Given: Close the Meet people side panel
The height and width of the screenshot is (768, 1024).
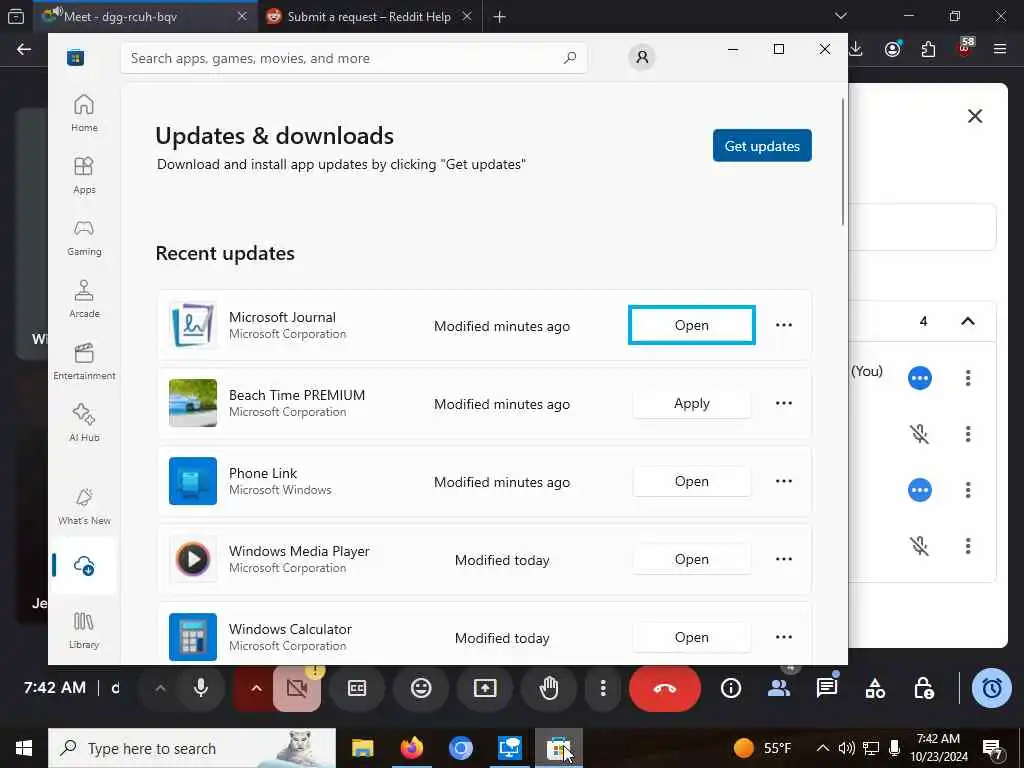Looking at the screenshot, I should 975,116.
